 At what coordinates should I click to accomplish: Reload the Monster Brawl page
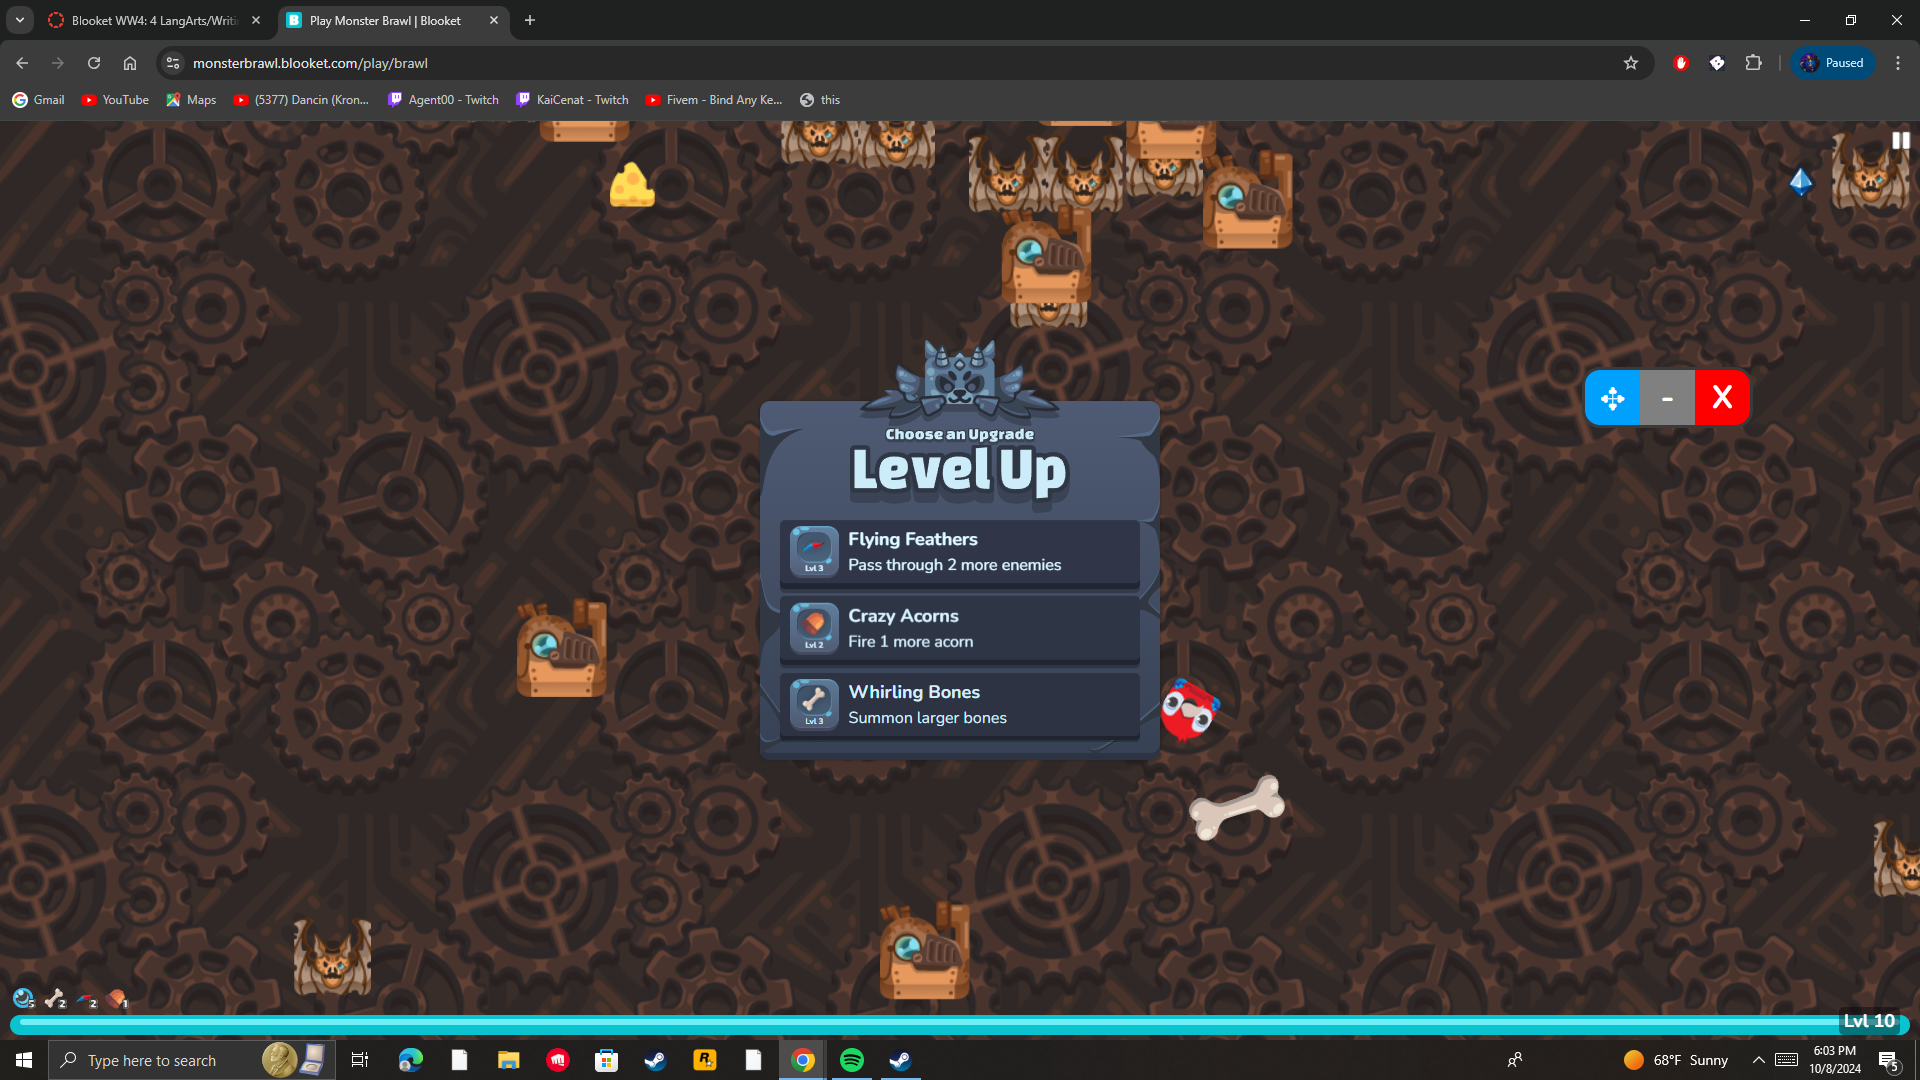[x=94, y=63]
